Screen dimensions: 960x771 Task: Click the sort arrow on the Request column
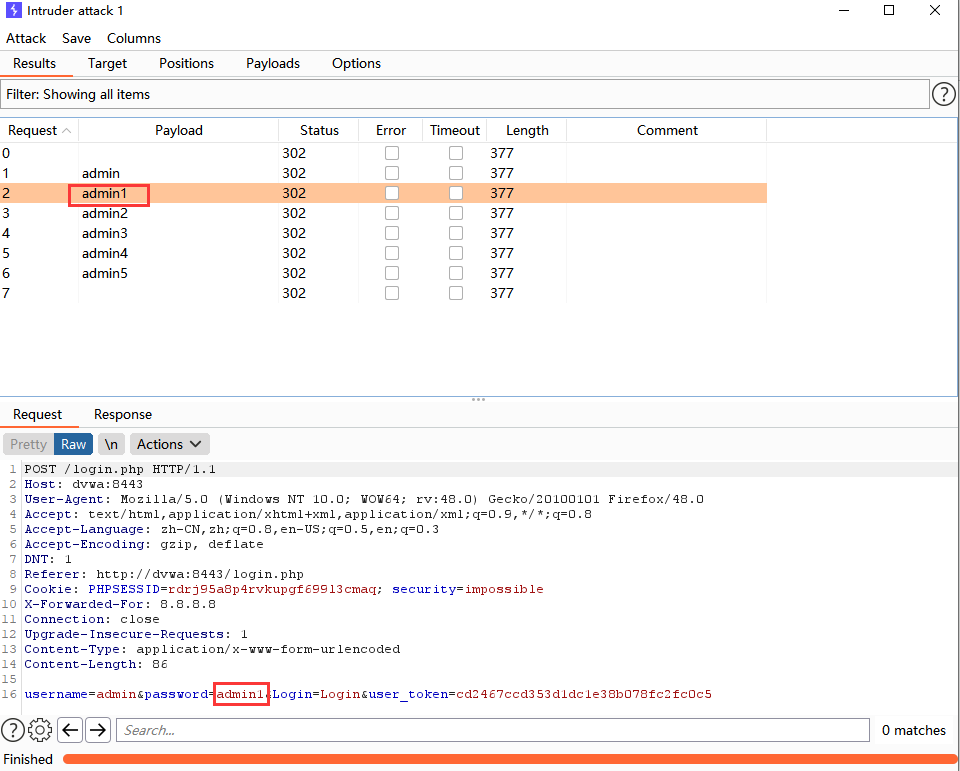[x=66, y=130]
